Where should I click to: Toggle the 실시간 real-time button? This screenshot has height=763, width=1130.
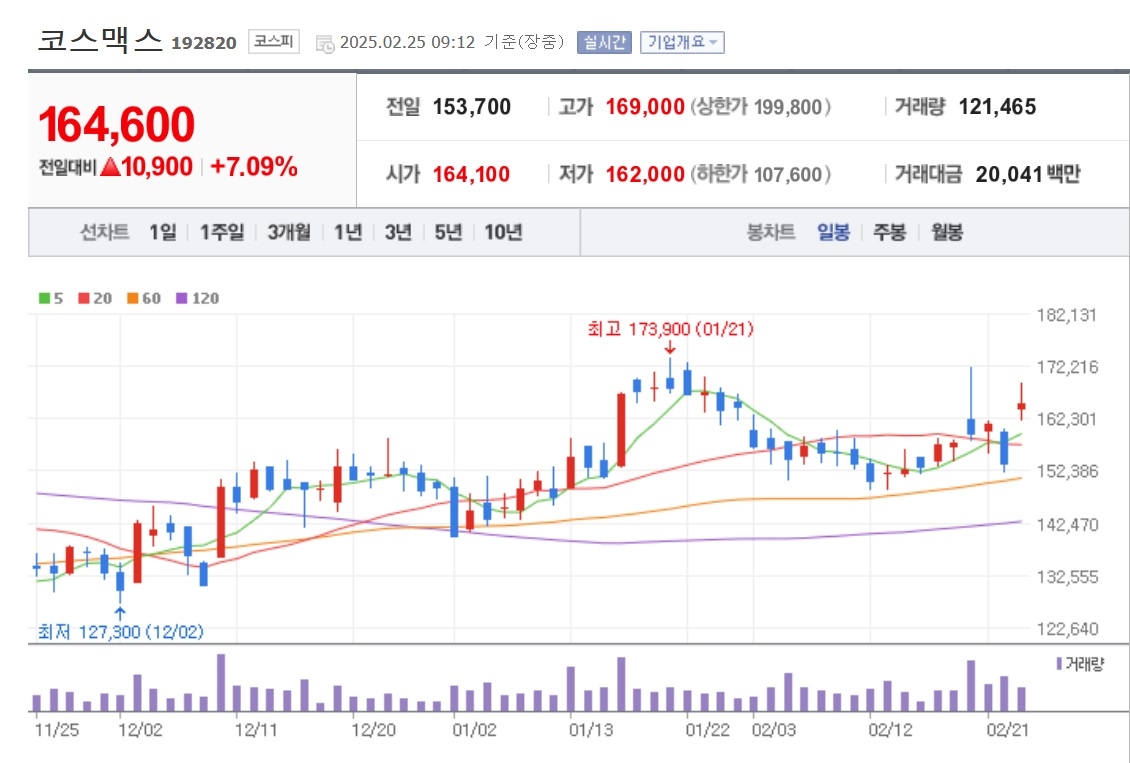tap(604, 43)
